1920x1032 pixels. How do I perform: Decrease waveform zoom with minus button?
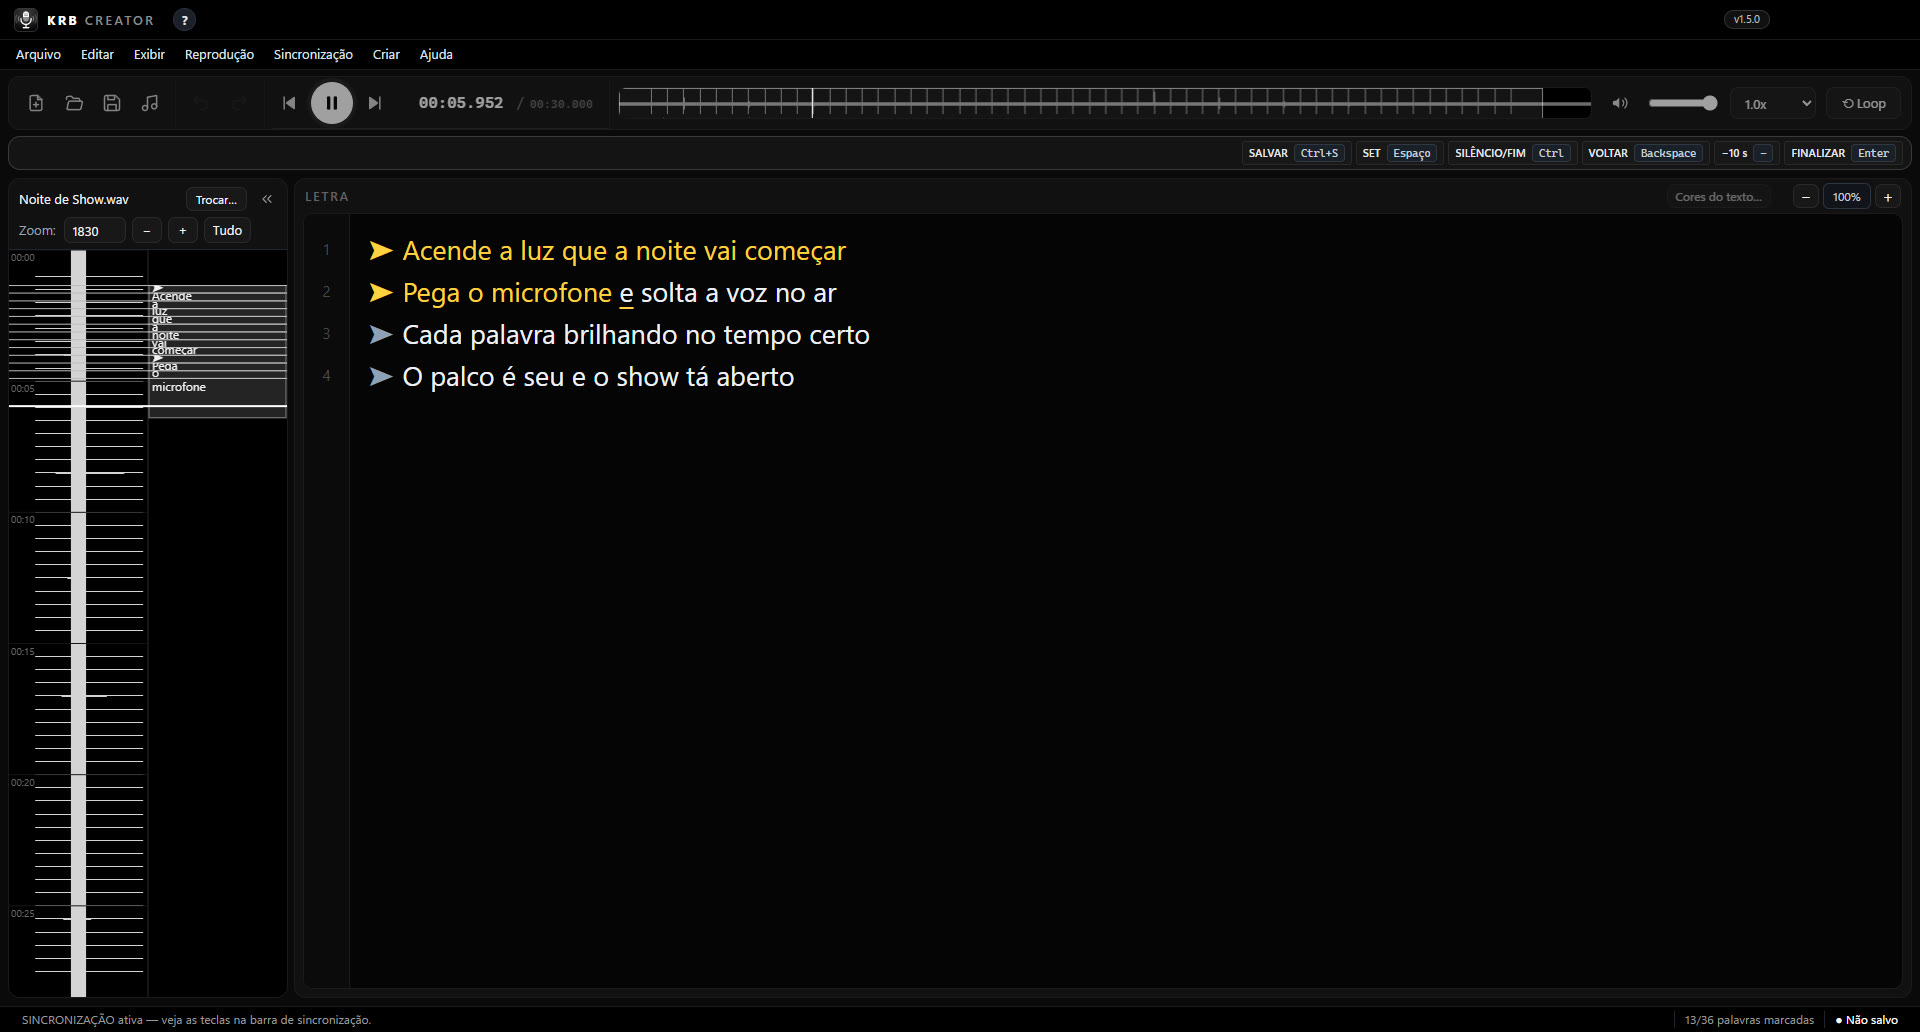[x=147, y=231]
